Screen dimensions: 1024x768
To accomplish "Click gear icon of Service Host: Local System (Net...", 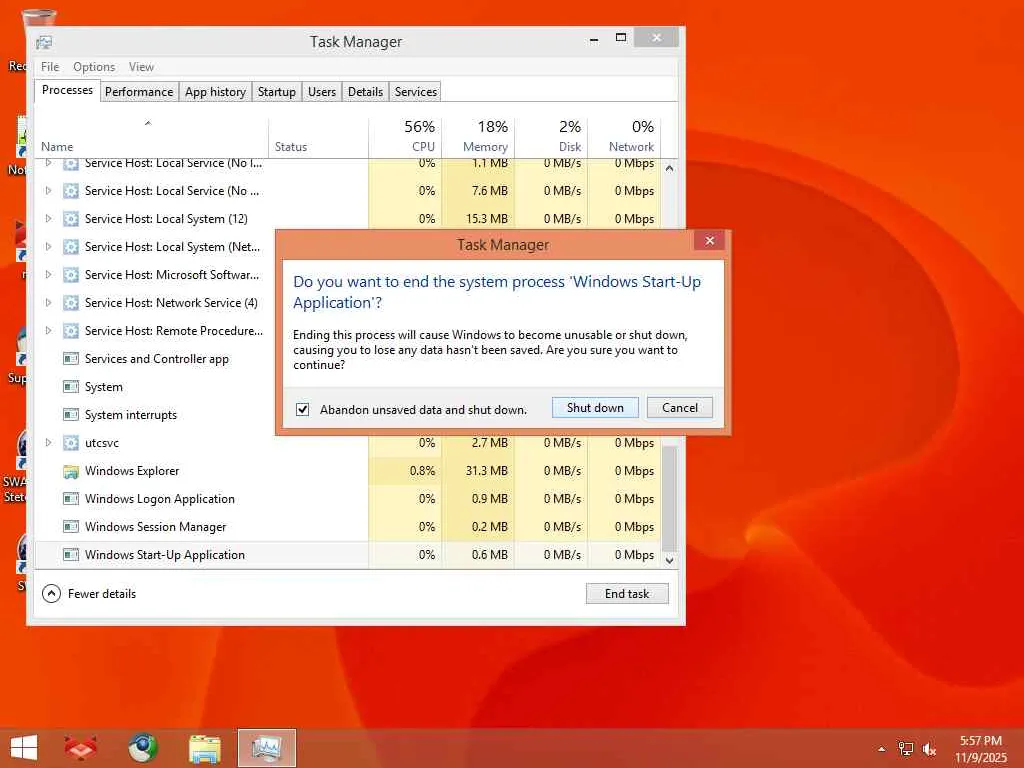I will [x=71, y=247].
